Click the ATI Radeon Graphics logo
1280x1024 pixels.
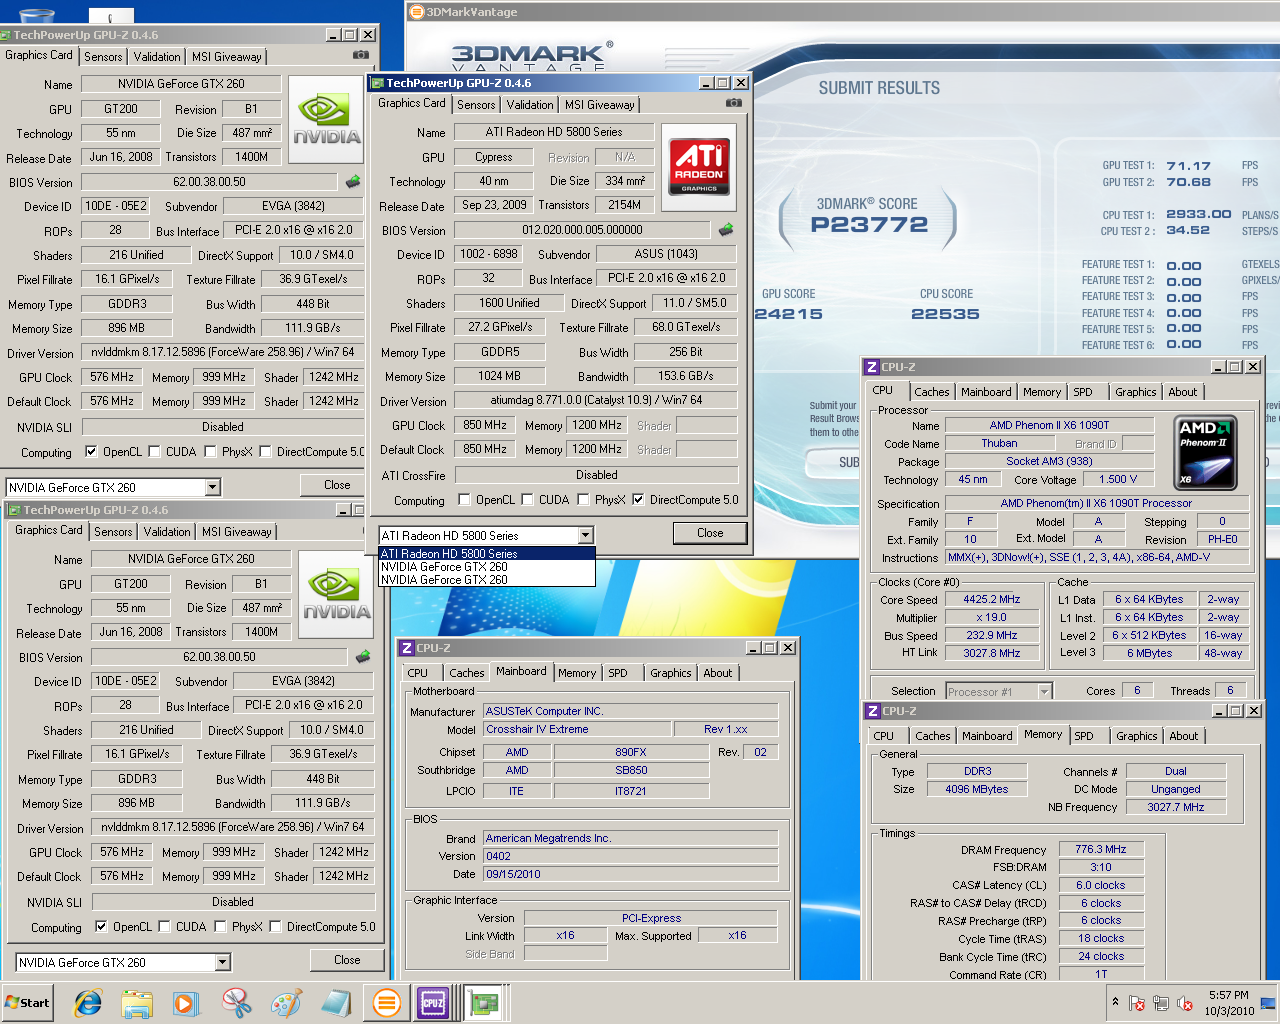(699, 166)
